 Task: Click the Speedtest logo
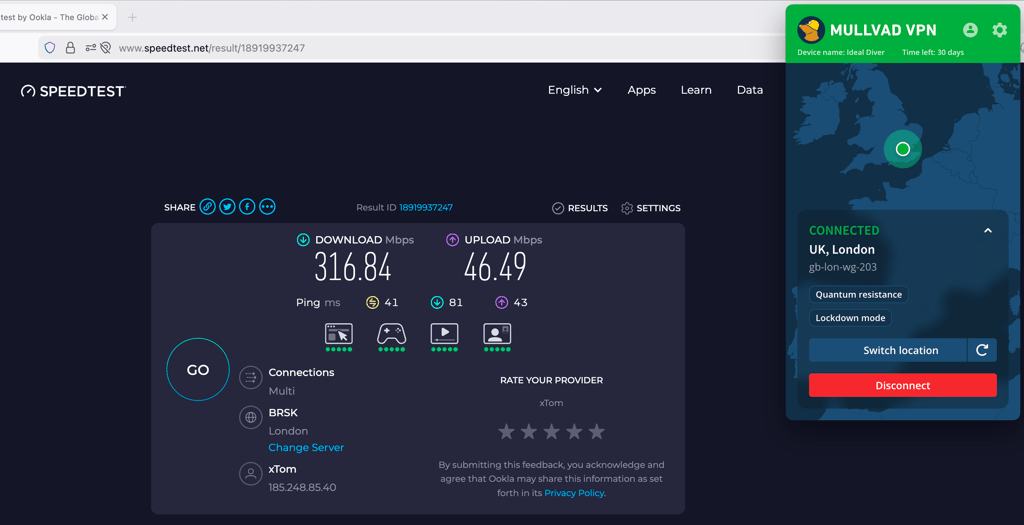[x=72, y=91]
